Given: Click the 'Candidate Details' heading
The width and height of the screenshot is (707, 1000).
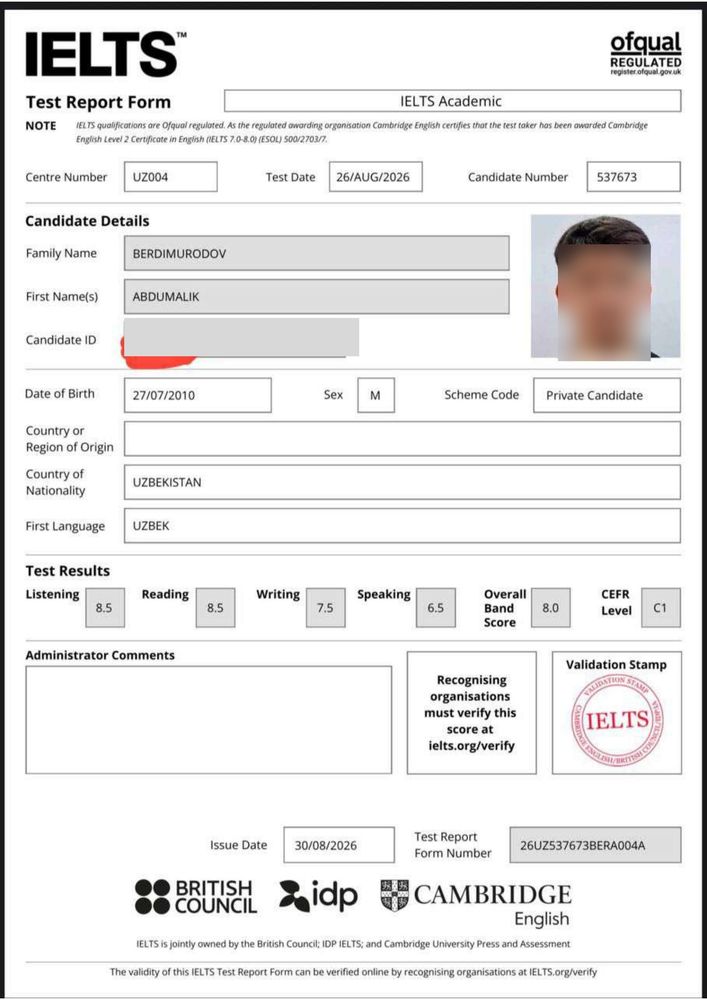Looking at the screenshot, I should pos(87,221).
